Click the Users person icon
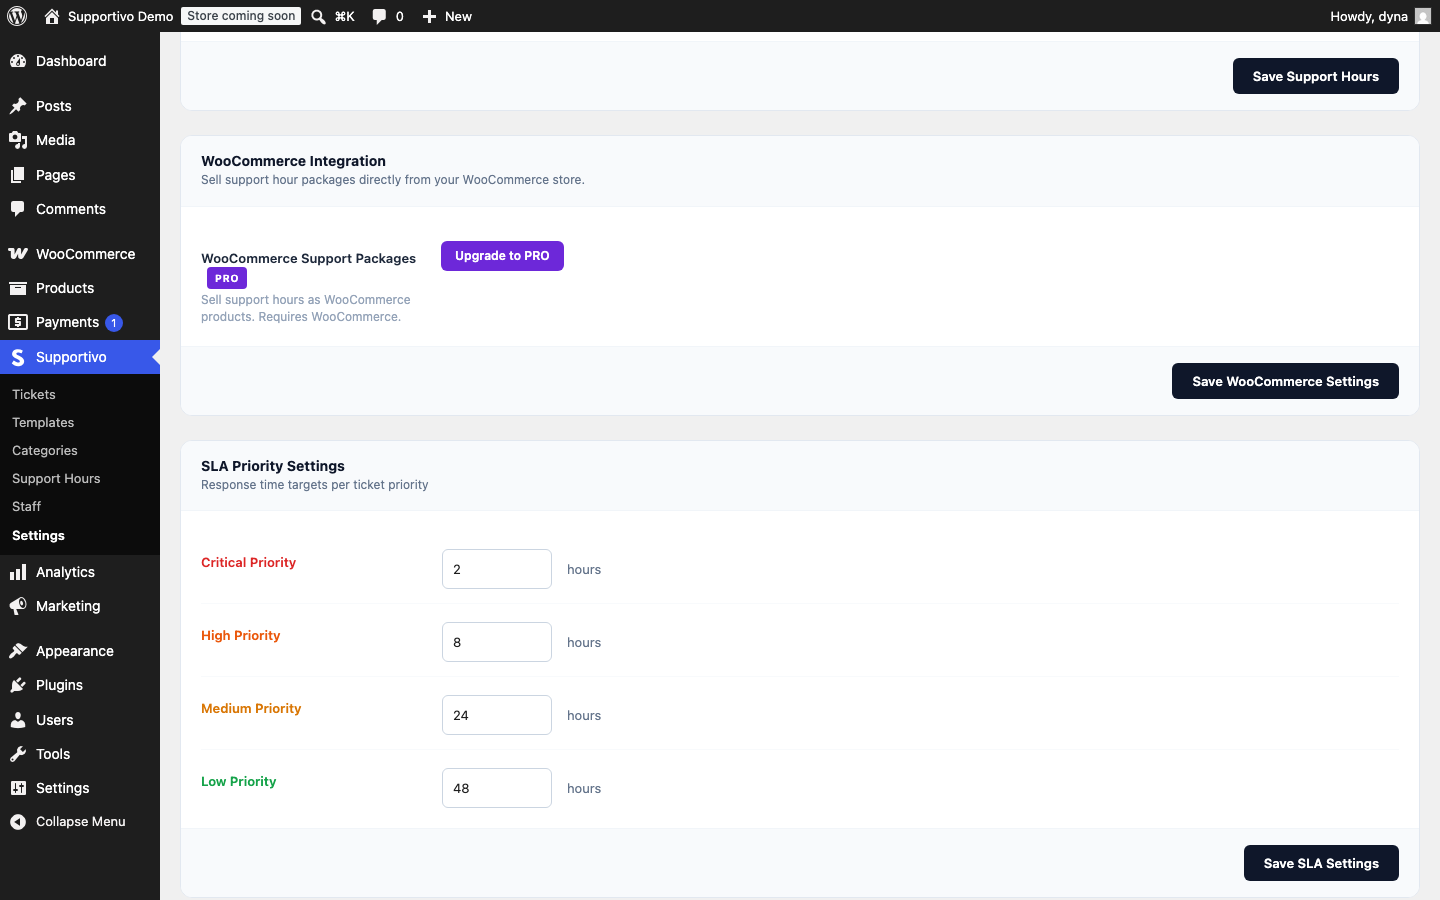Viewport: 1440px width, 900px height. 18,720
